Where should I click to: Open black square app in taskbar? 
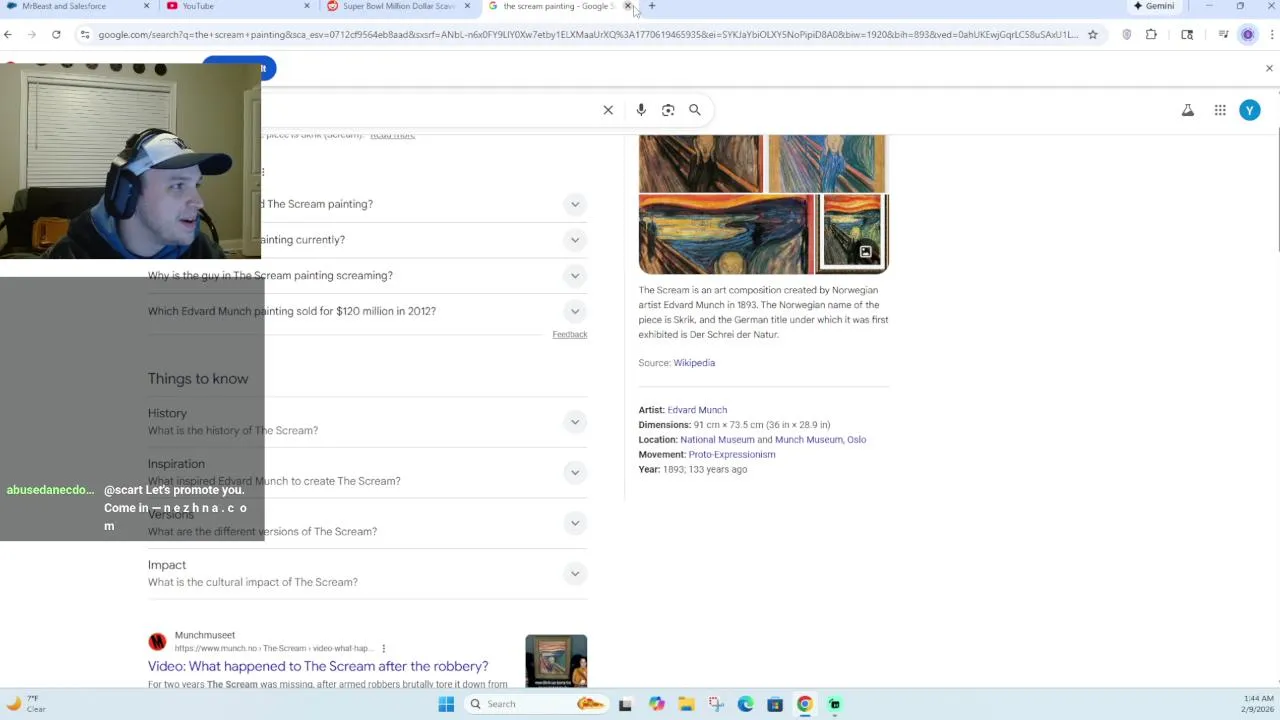coord(625,704)
